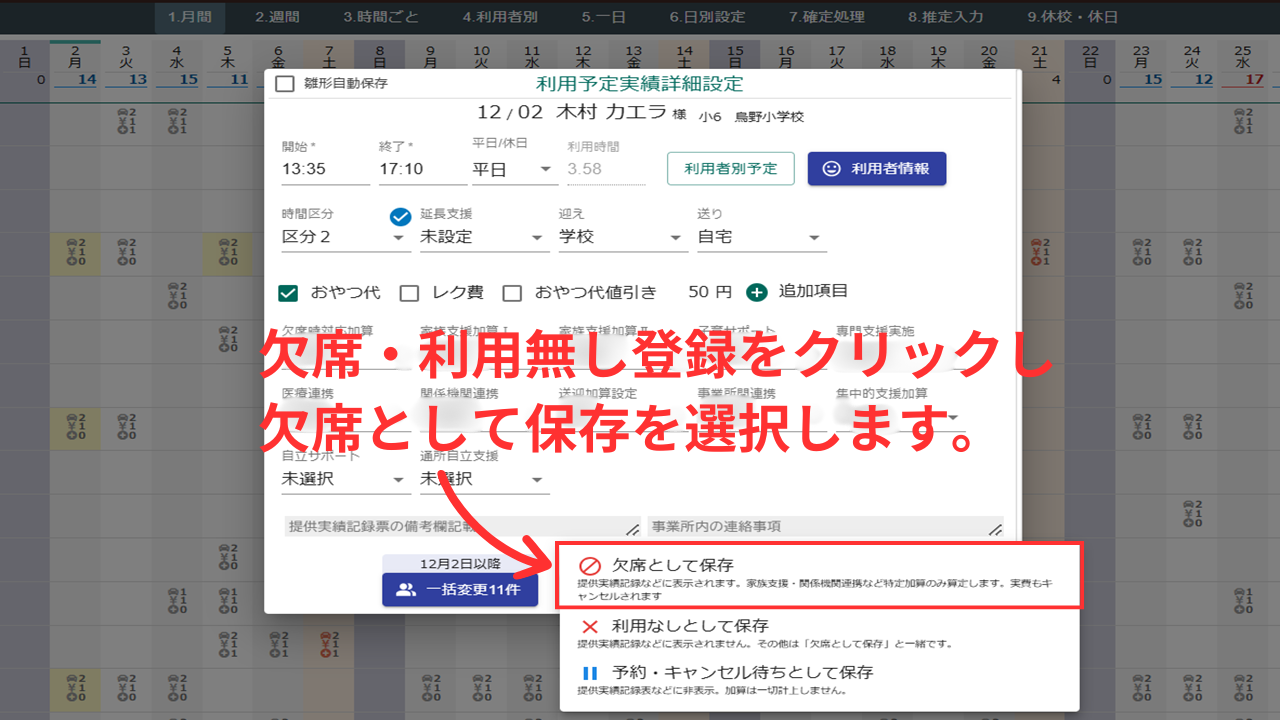The image size is (1280, 720).
Task: Click count 12 under day 24 火
Action: 1204,80
